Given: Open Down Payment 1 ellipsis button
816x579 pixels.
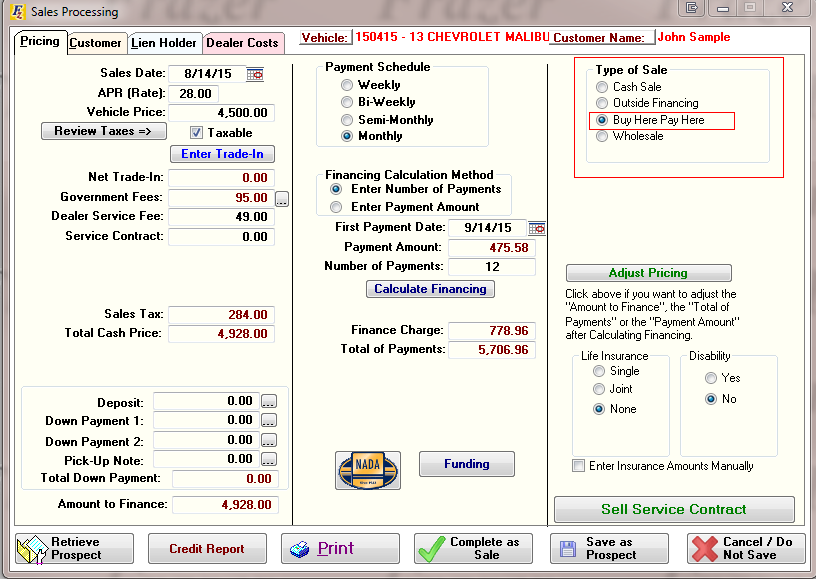Looking at the screenshot, I should (x=269, y=420).
